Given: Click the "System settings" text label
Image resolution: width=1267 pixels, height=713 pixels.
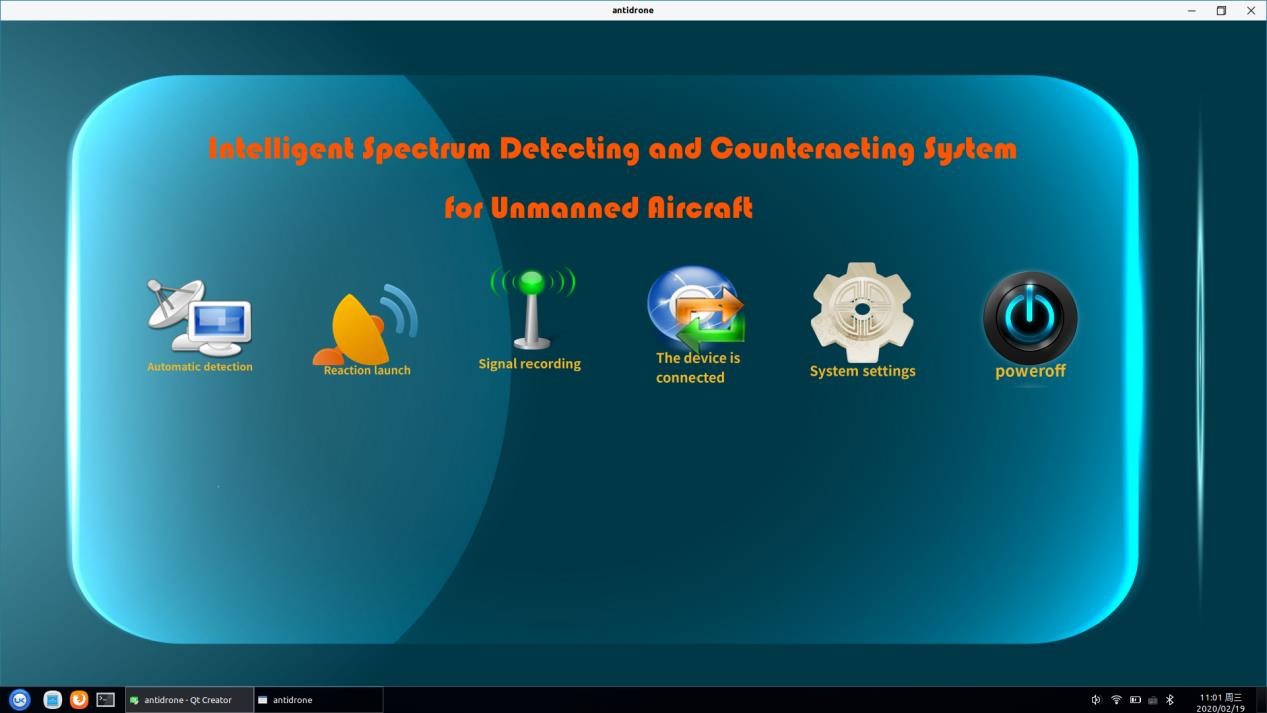Looking at the screenshot, I should tap(862, 371).
